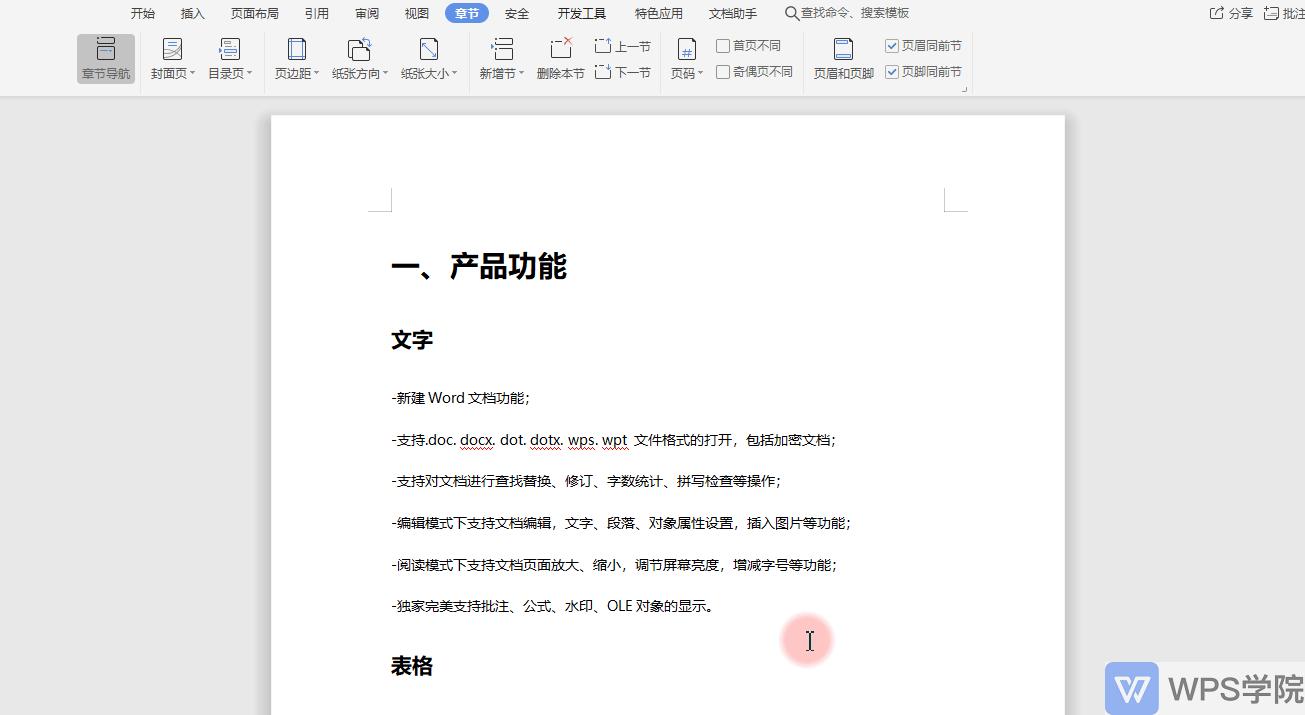1305x715 pixels.
Task: Open the 查找命令、搜索模板 search field
Action: (848, 13)
